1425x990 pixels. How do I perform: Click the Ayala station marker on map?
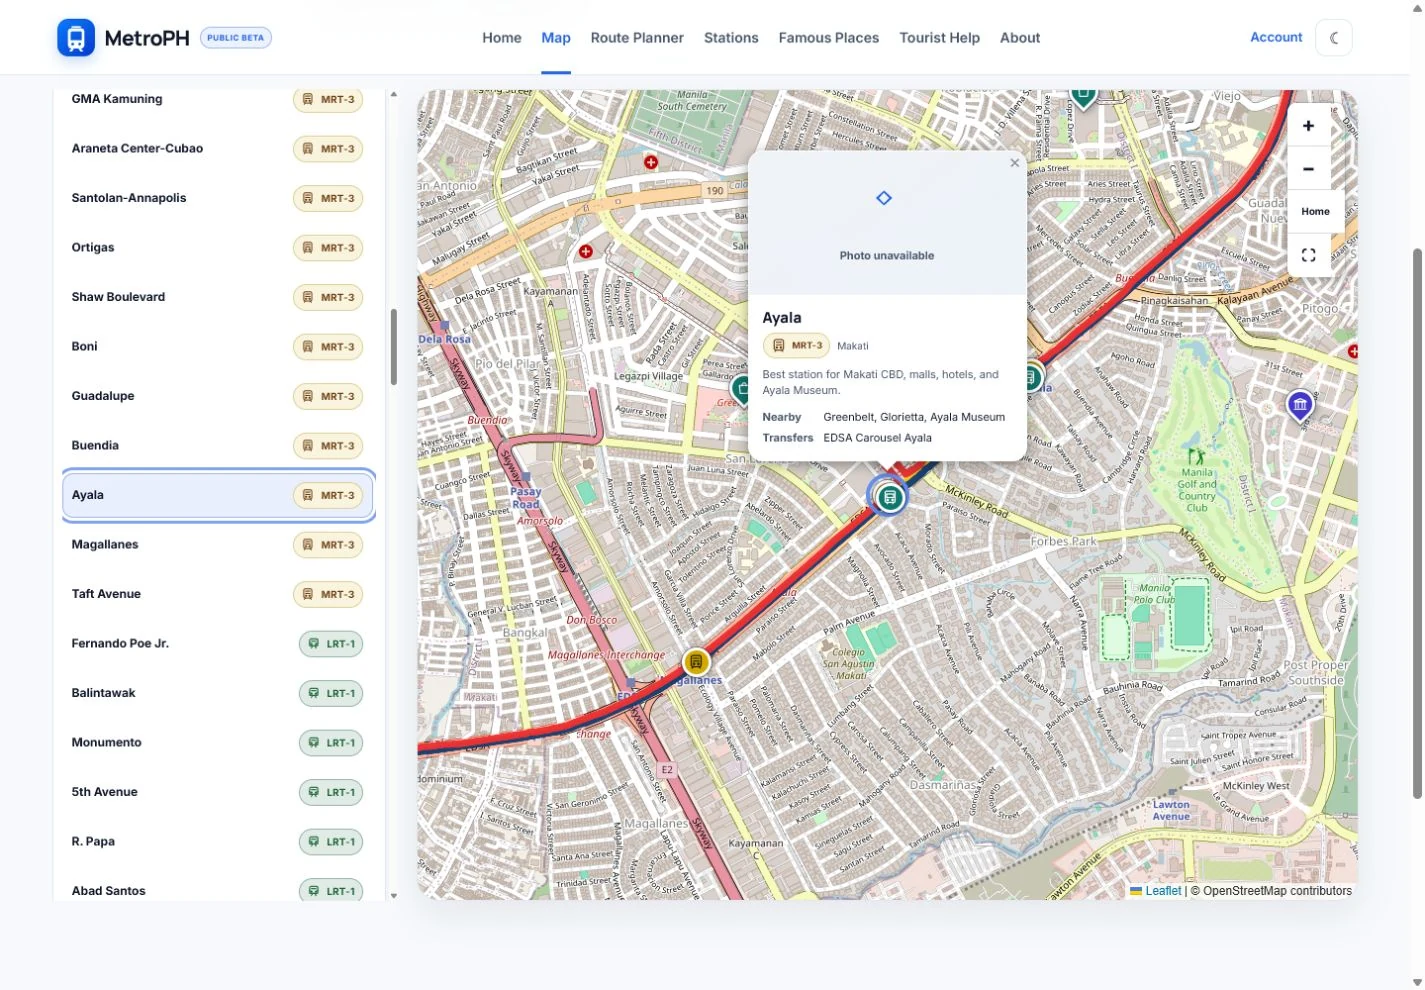click(889, 497)
